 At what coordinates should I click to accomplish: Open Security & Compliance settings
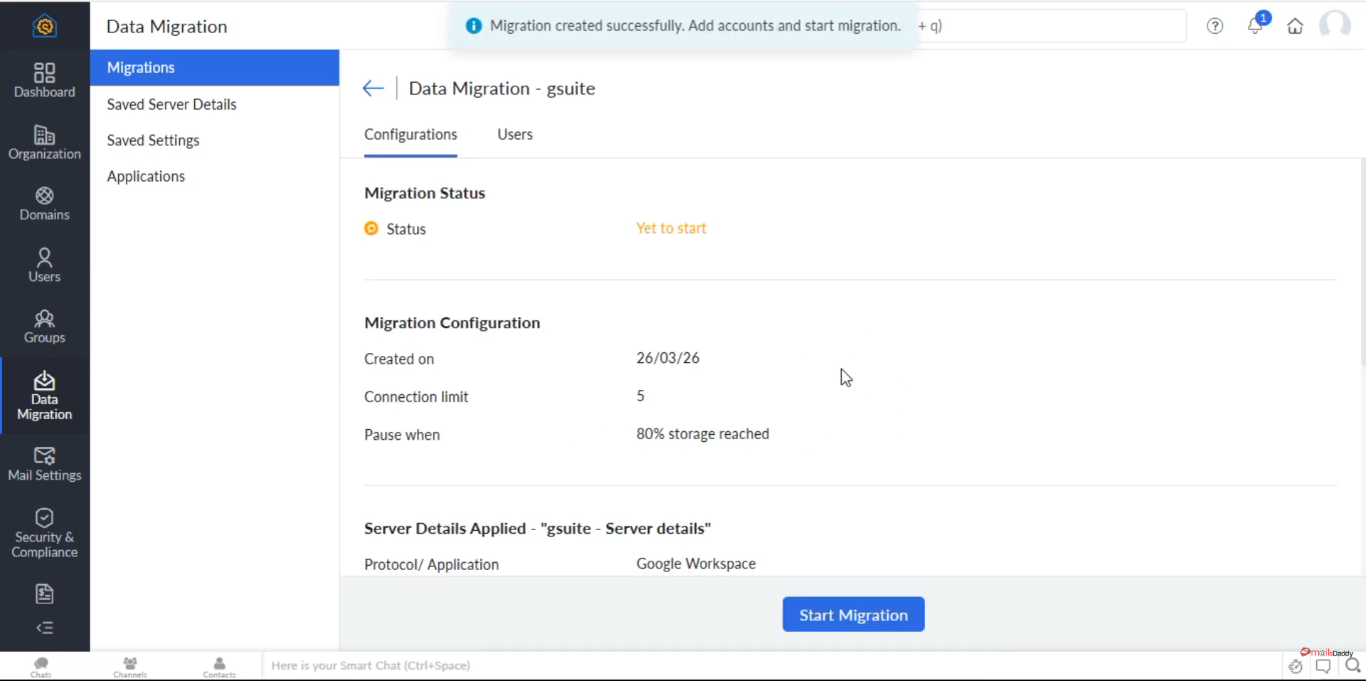tap(44, 530)
